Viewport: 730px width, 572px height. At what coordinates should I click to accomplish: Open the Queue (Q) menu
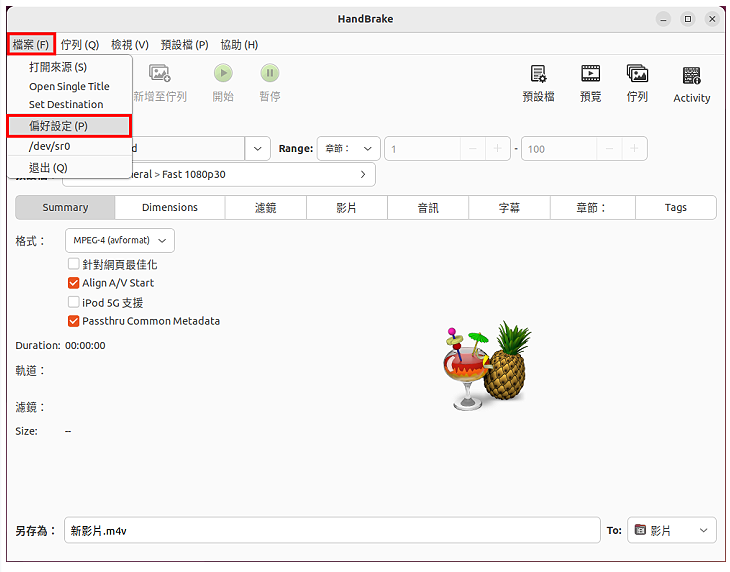tap(80, 45)
